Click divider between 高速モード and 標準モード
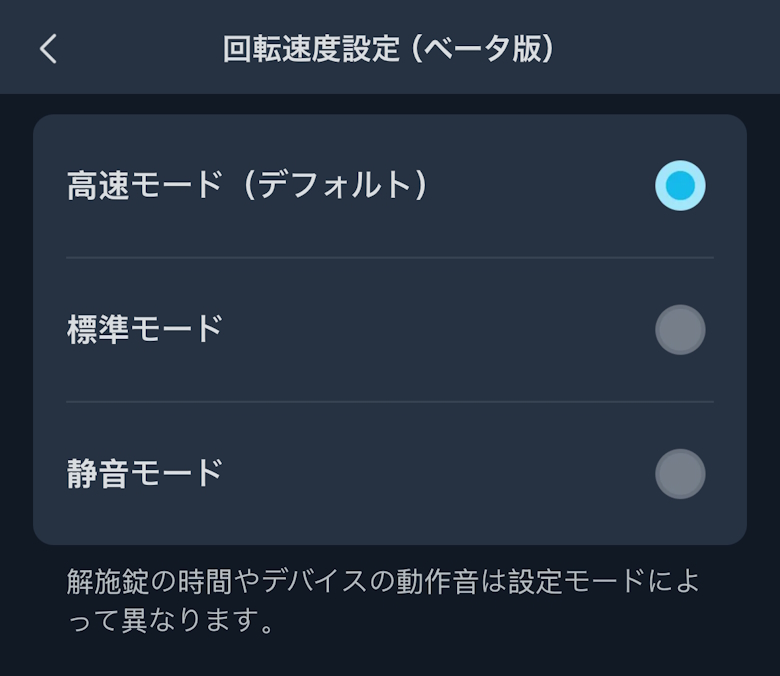 [390, 258]
